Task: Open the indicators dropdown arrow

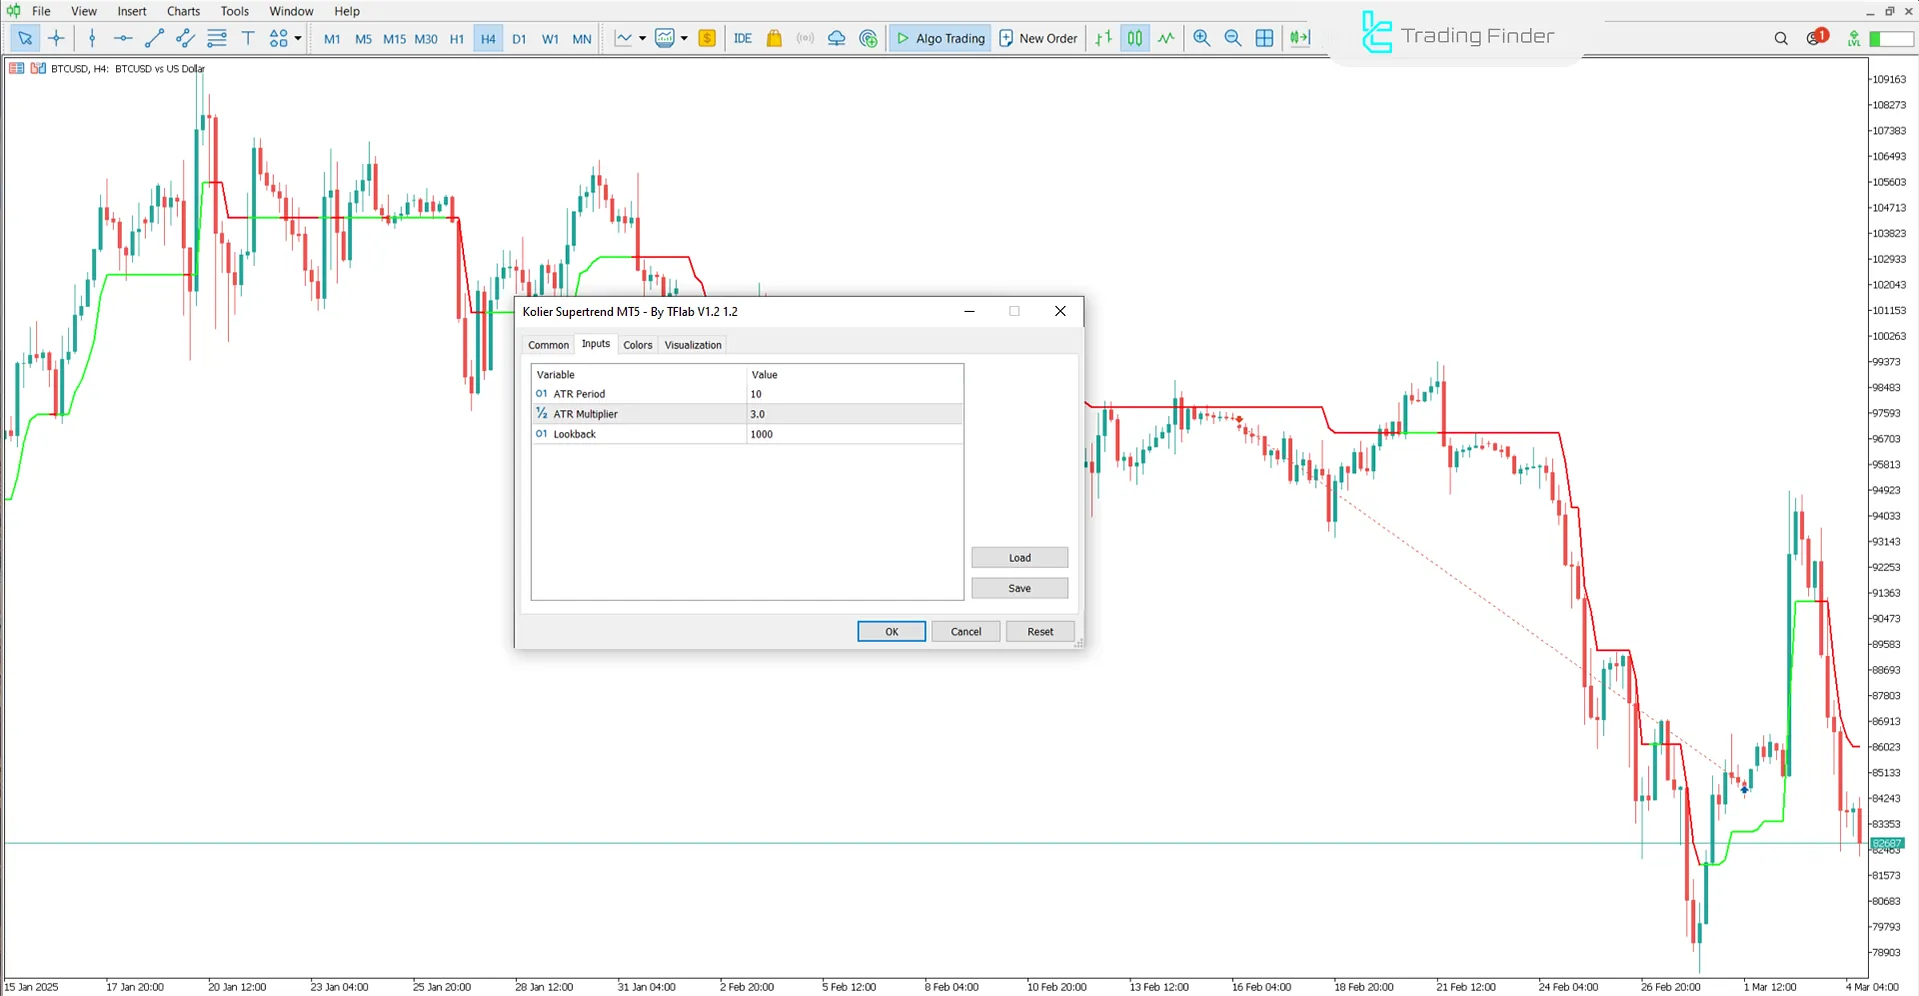Action: [x=683, y=38]
